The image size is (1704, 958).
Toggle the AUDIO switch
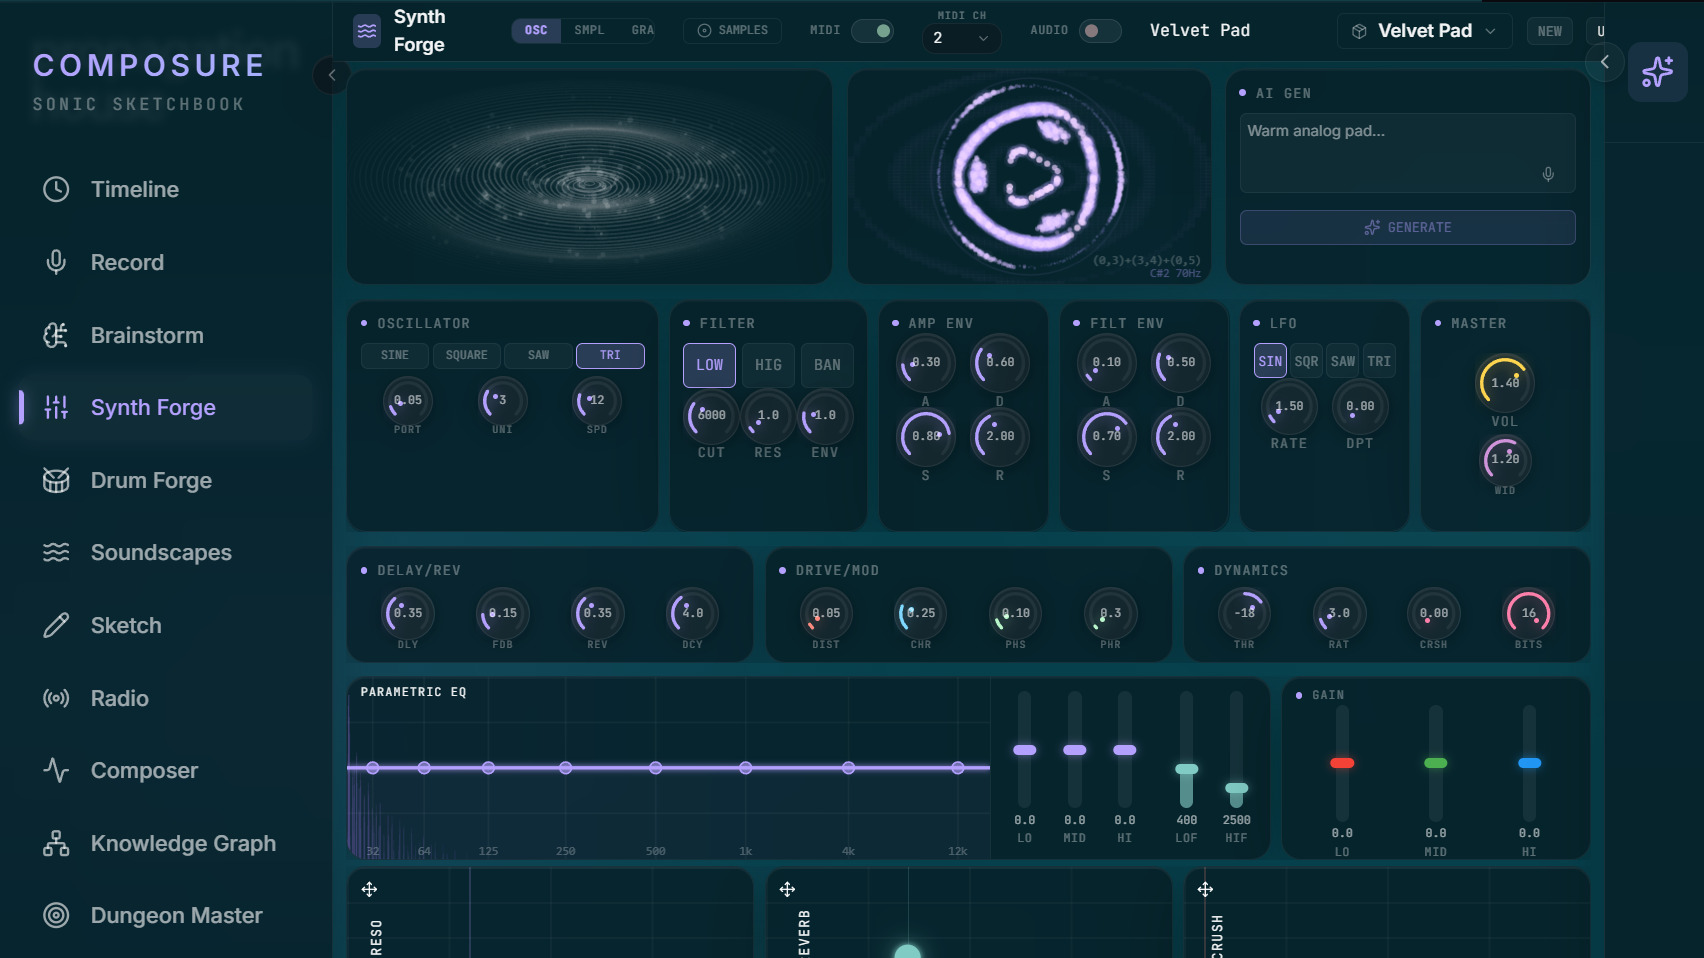click(x=1100, y=31)
